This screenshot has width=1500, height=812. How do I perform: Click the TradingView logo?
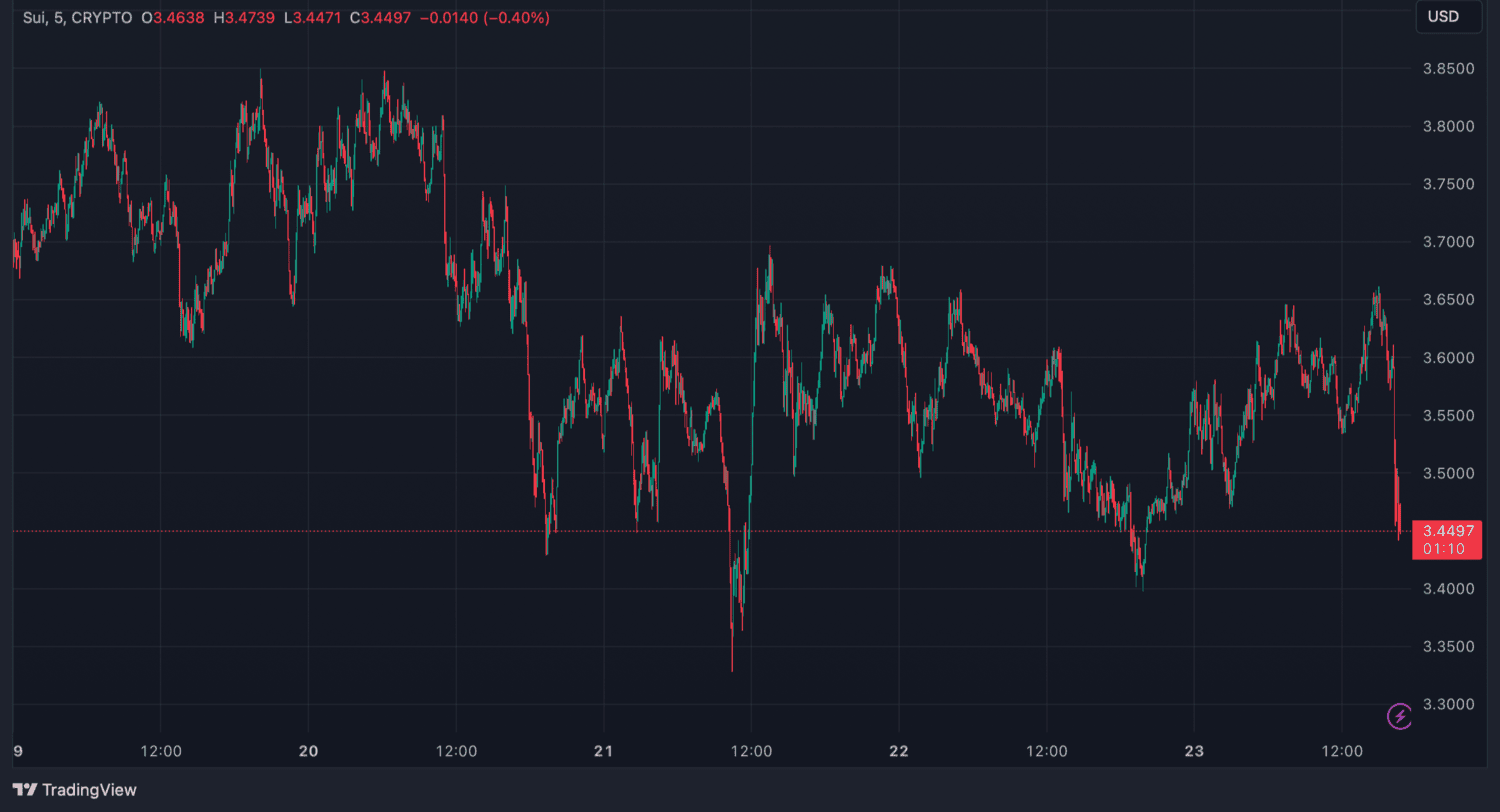(x=75, y=790)
